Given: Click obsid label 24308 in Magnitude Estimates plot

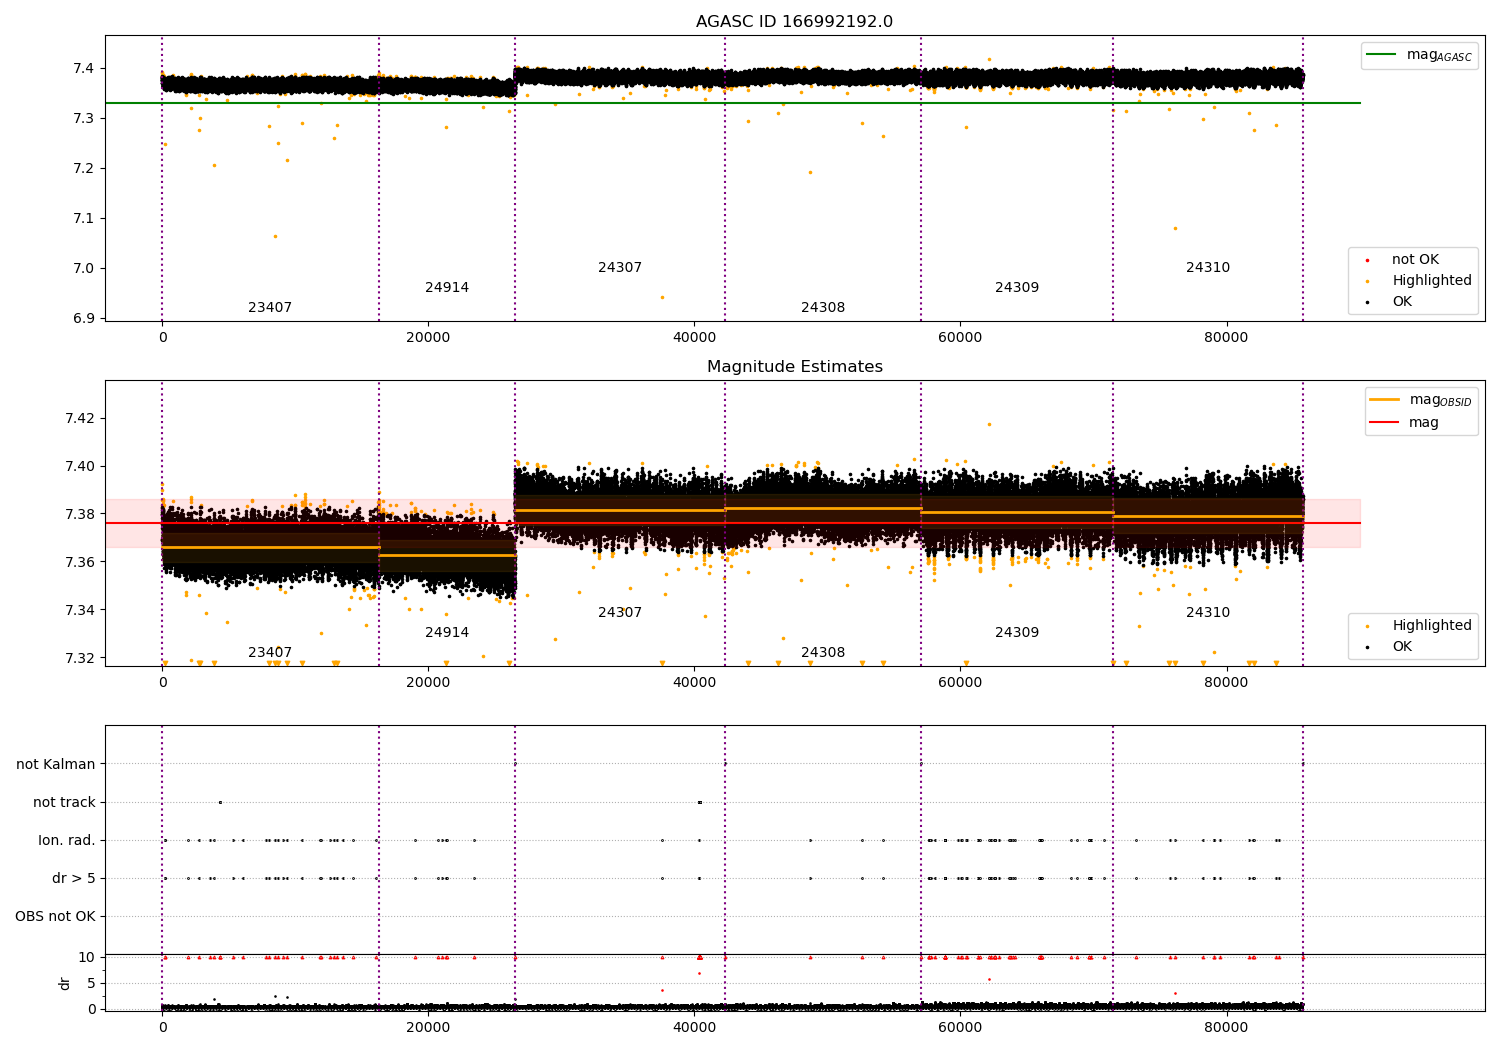Looking at the screenshot, I should (x=823, y=653).
